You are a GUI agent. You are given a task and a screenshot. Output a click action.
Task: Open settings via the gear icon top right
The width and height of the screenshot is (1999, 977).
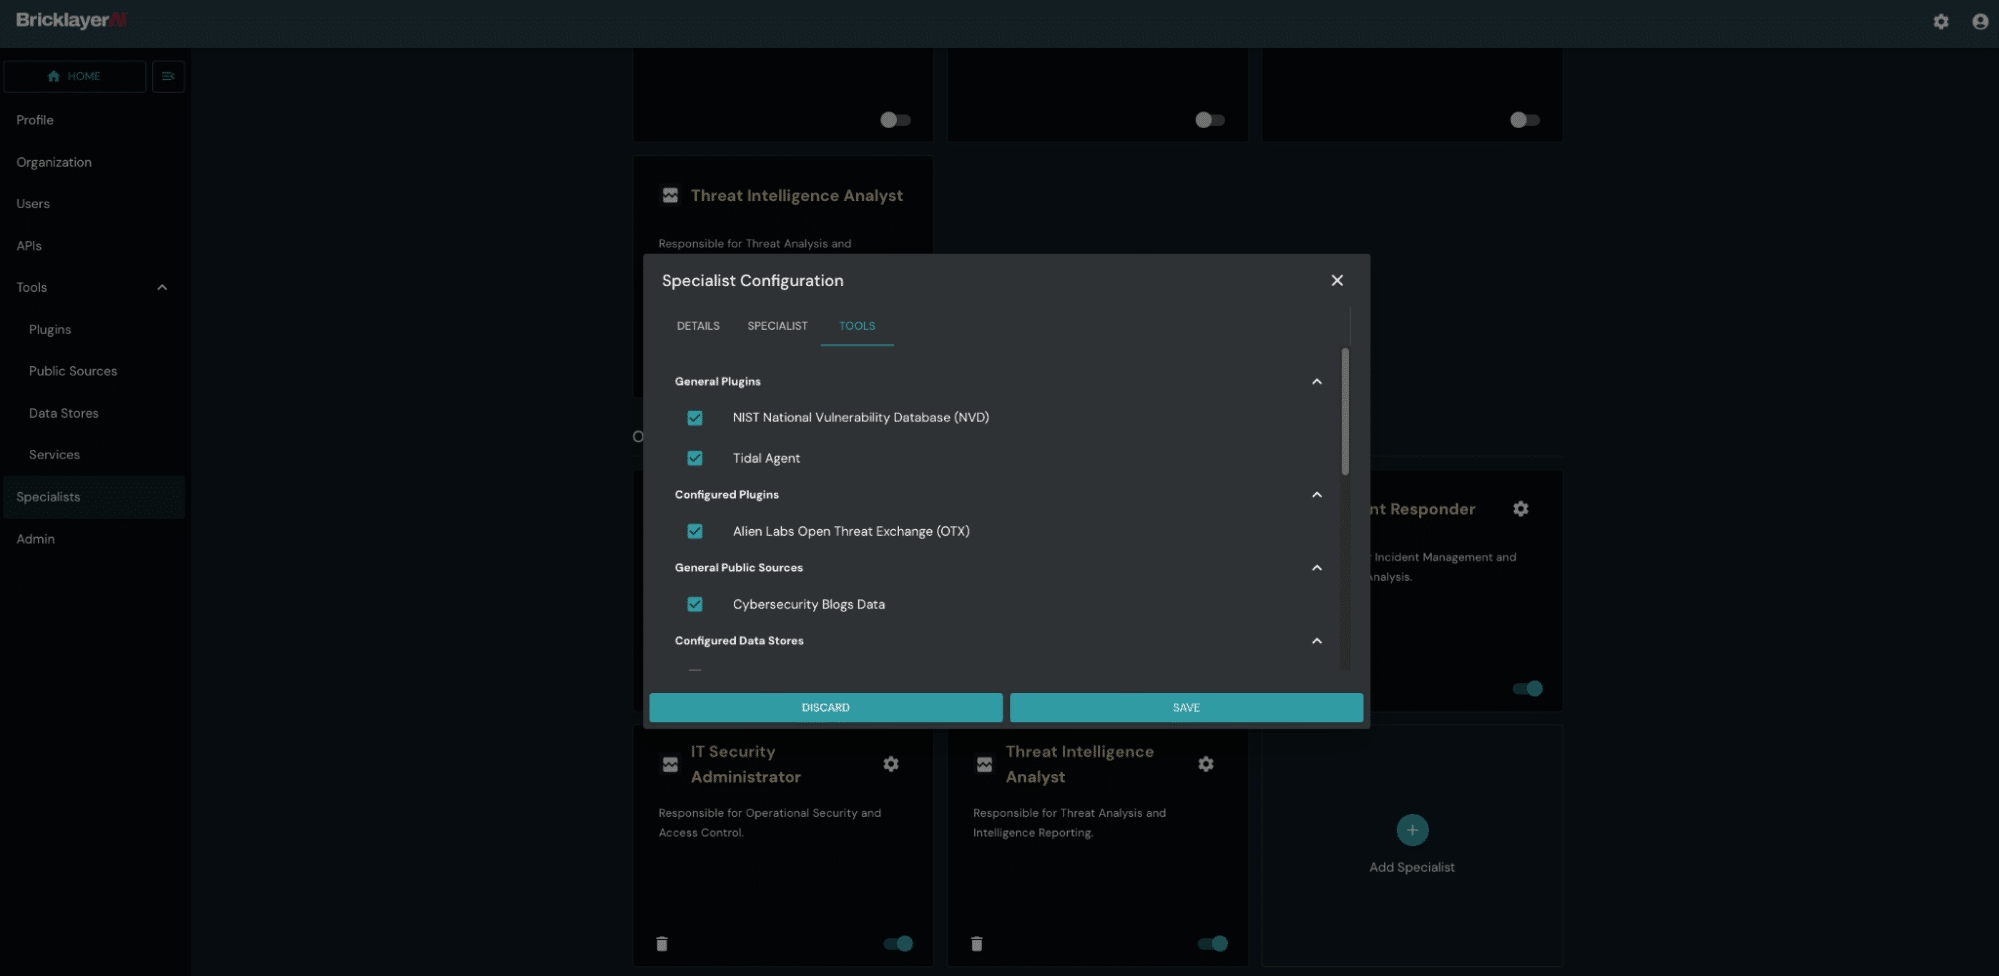(x=1940, y=21)
